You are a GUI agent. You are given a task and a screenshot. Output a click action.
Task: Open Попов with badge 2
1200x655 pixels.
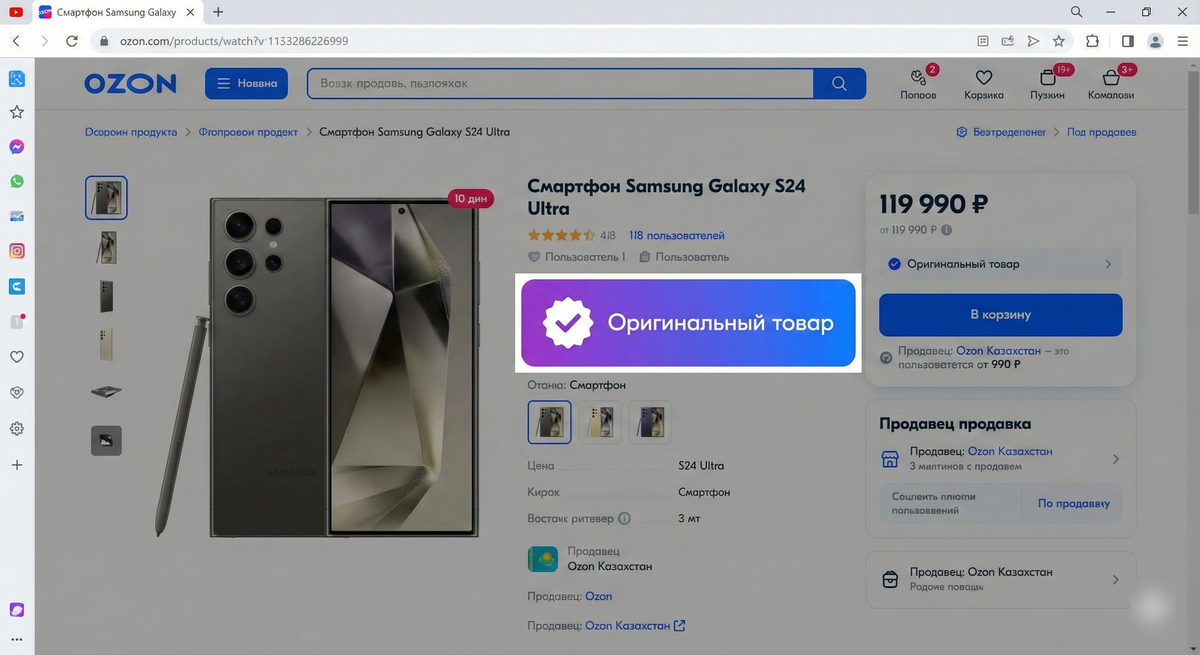[x=919, y=83]
